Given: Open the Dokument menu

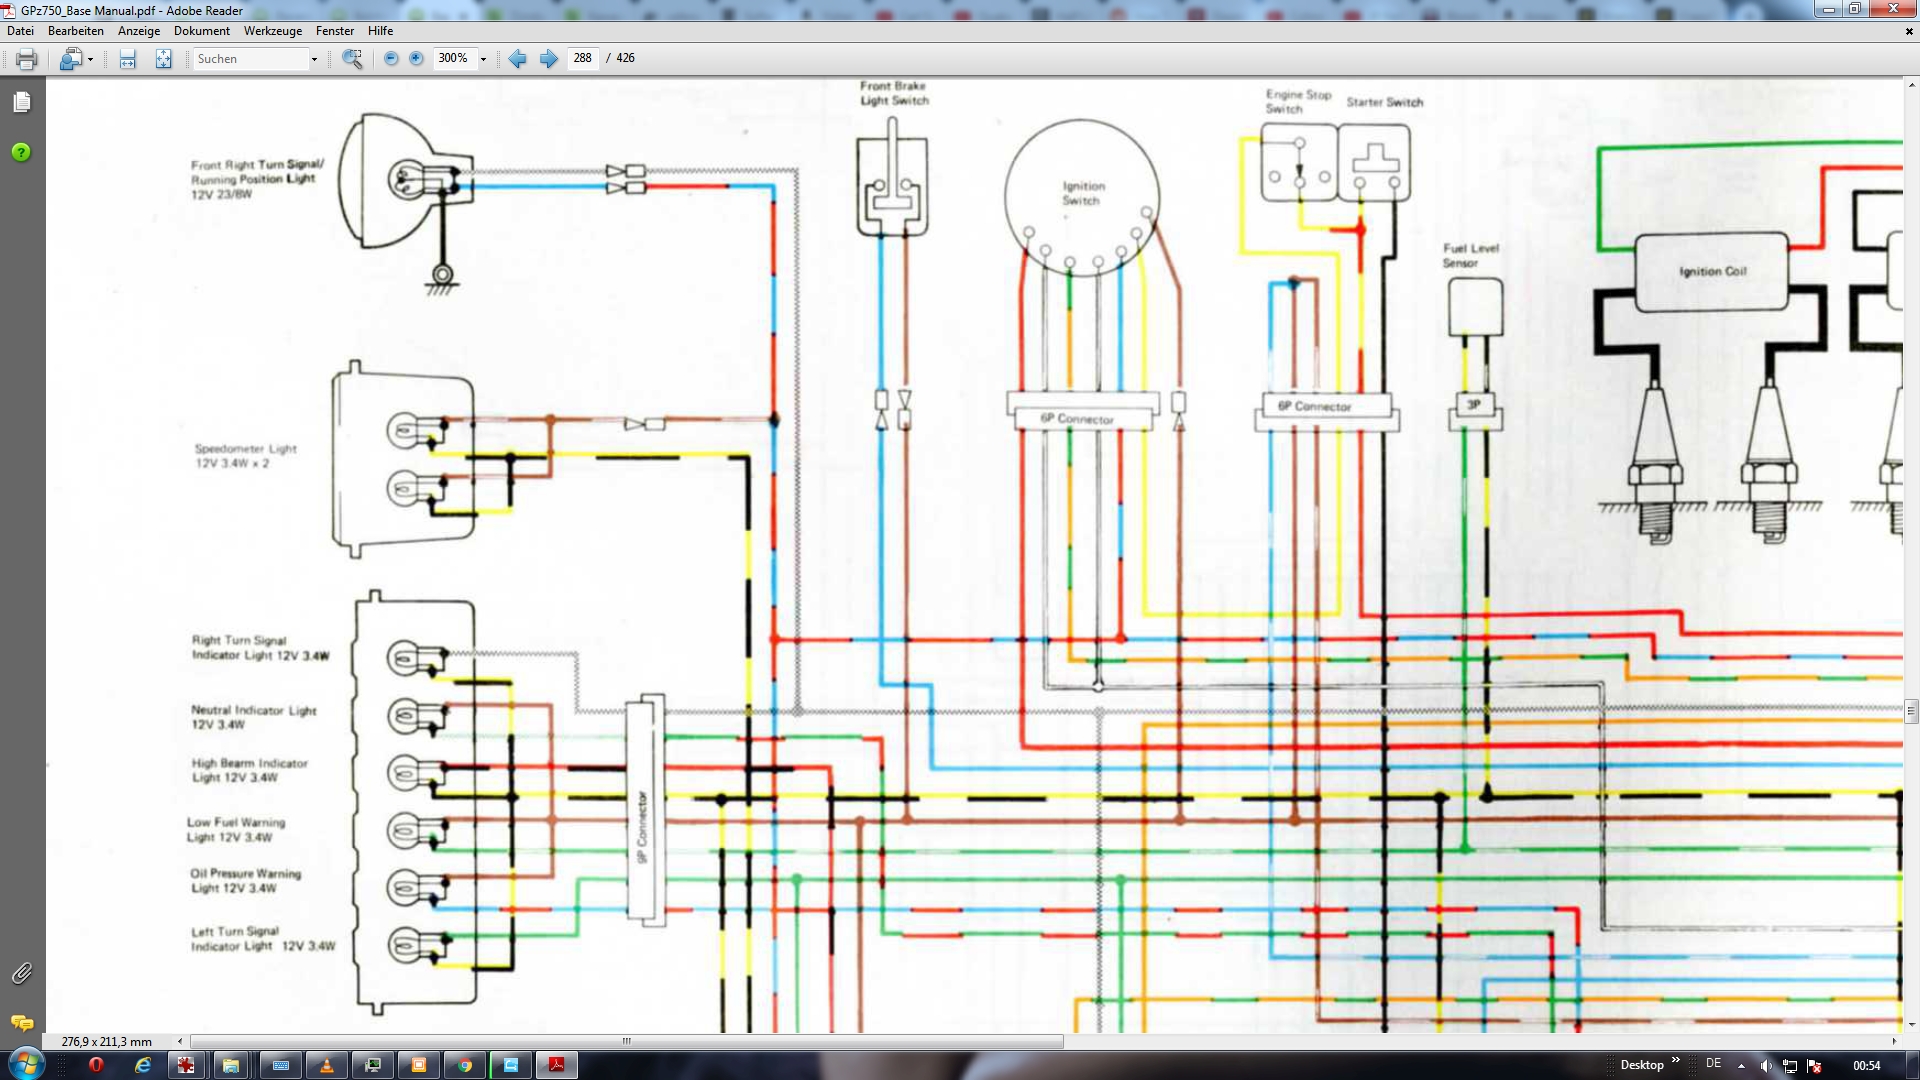Looking at the screenshot, I should tap(201, 31).
